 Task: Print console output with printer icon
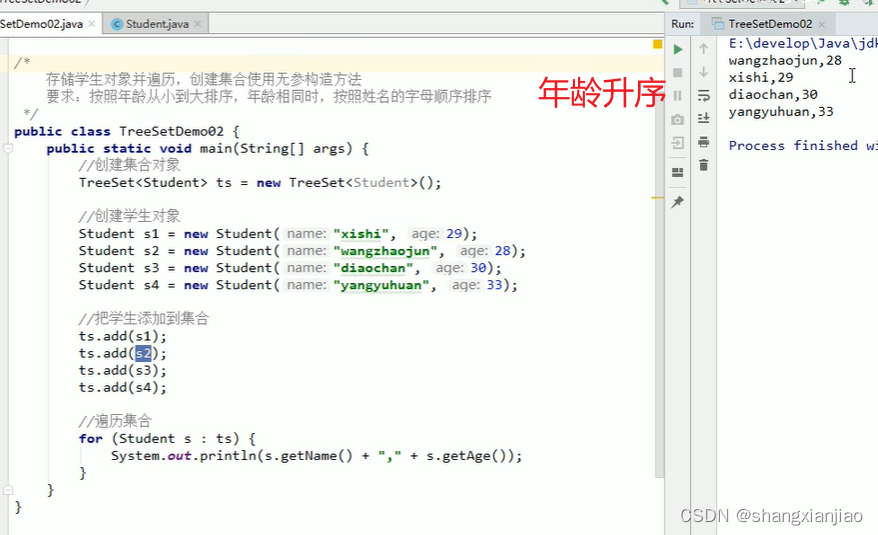(x=704, y=142)
